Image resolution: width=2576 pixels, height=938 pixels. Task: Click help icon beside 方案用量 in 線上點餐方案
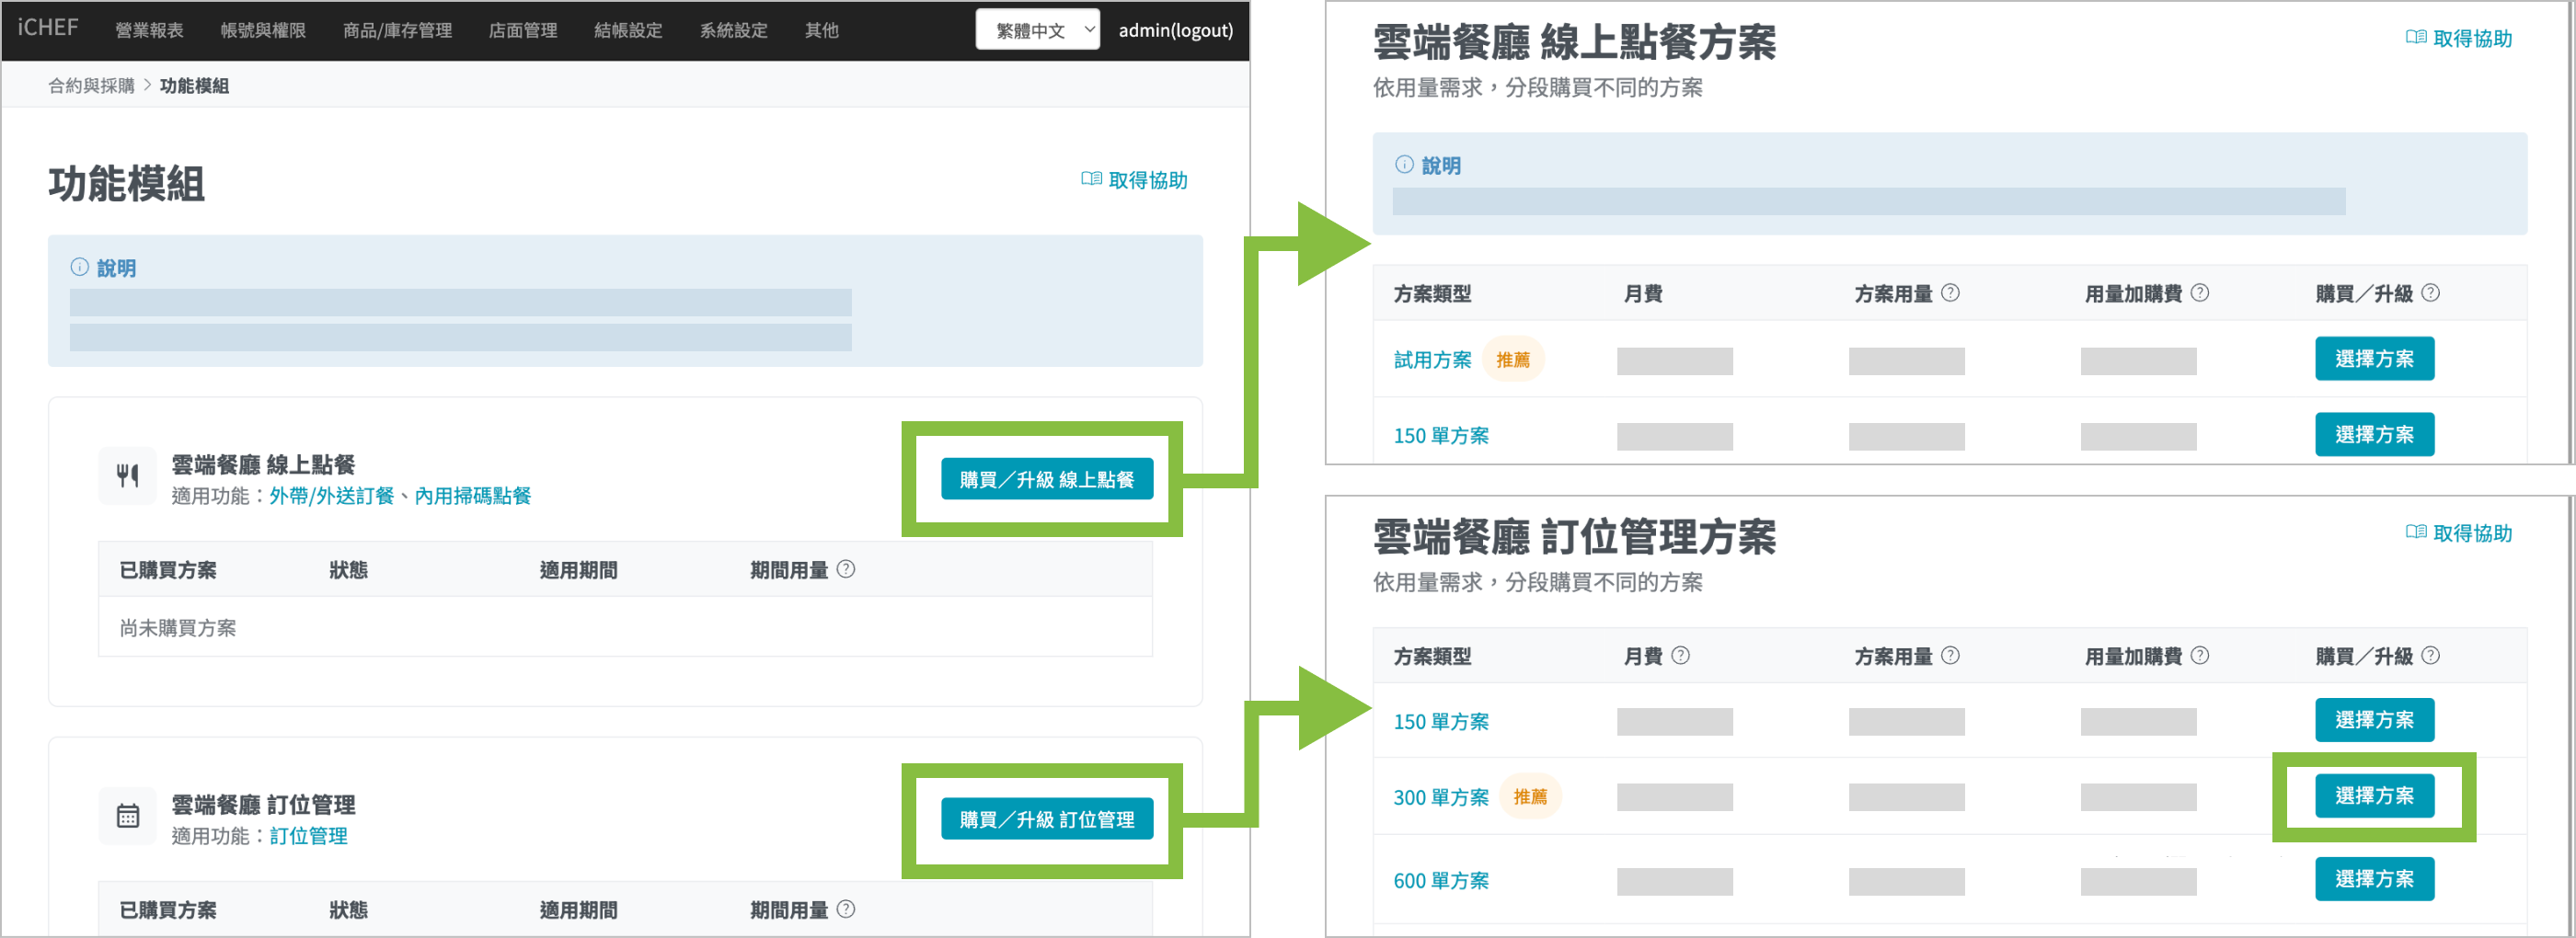click(1950, 293)
